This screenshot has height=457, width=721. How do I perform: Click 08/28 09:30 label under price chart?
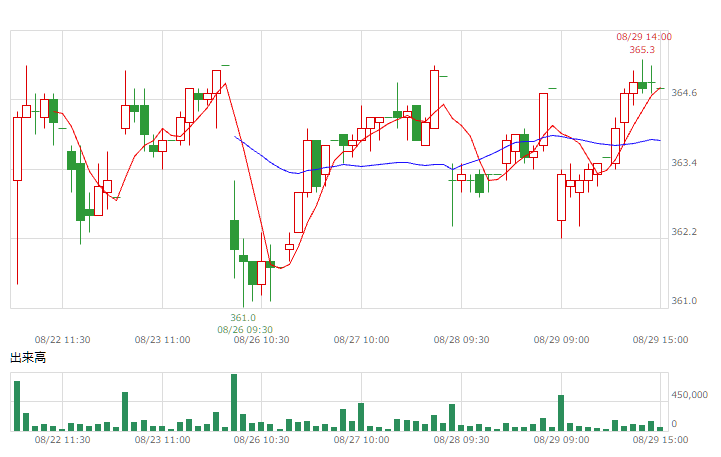click(x=461, y=340)
